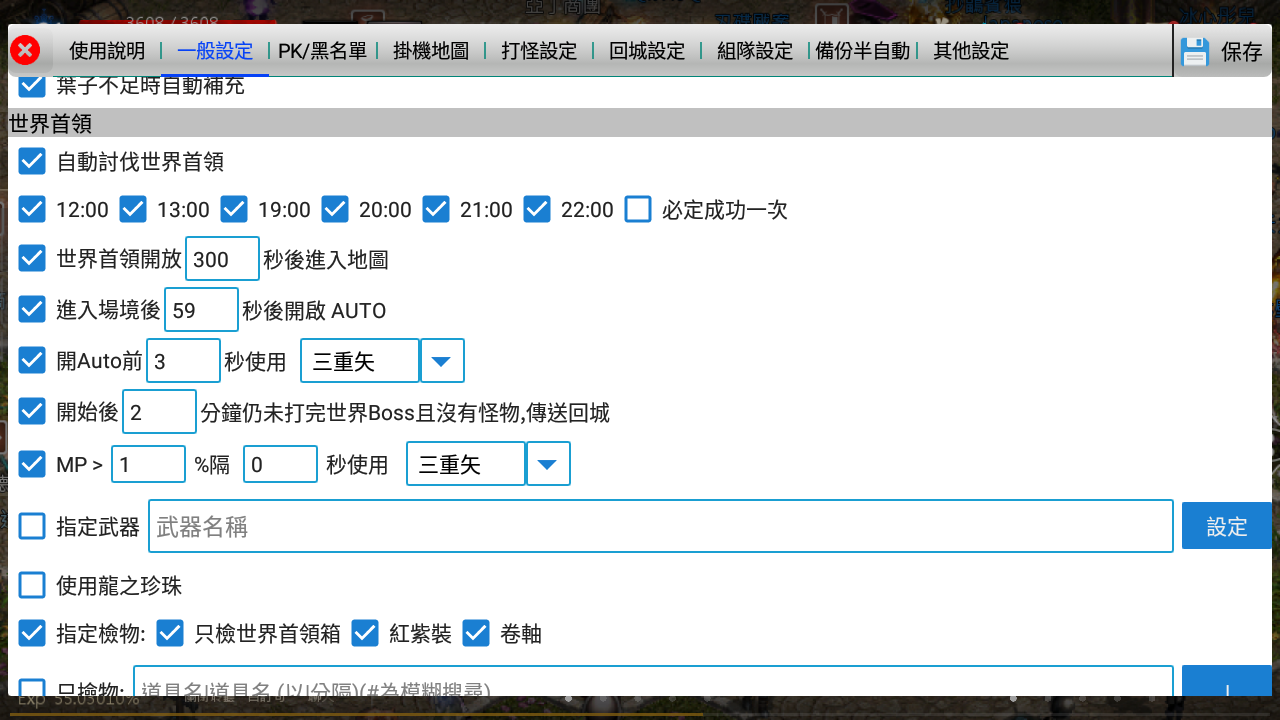This screenshot has height=720, width=1280.
Task: Toggle the 自動討伐世界首領 checkbox
Action: (31, 161)
